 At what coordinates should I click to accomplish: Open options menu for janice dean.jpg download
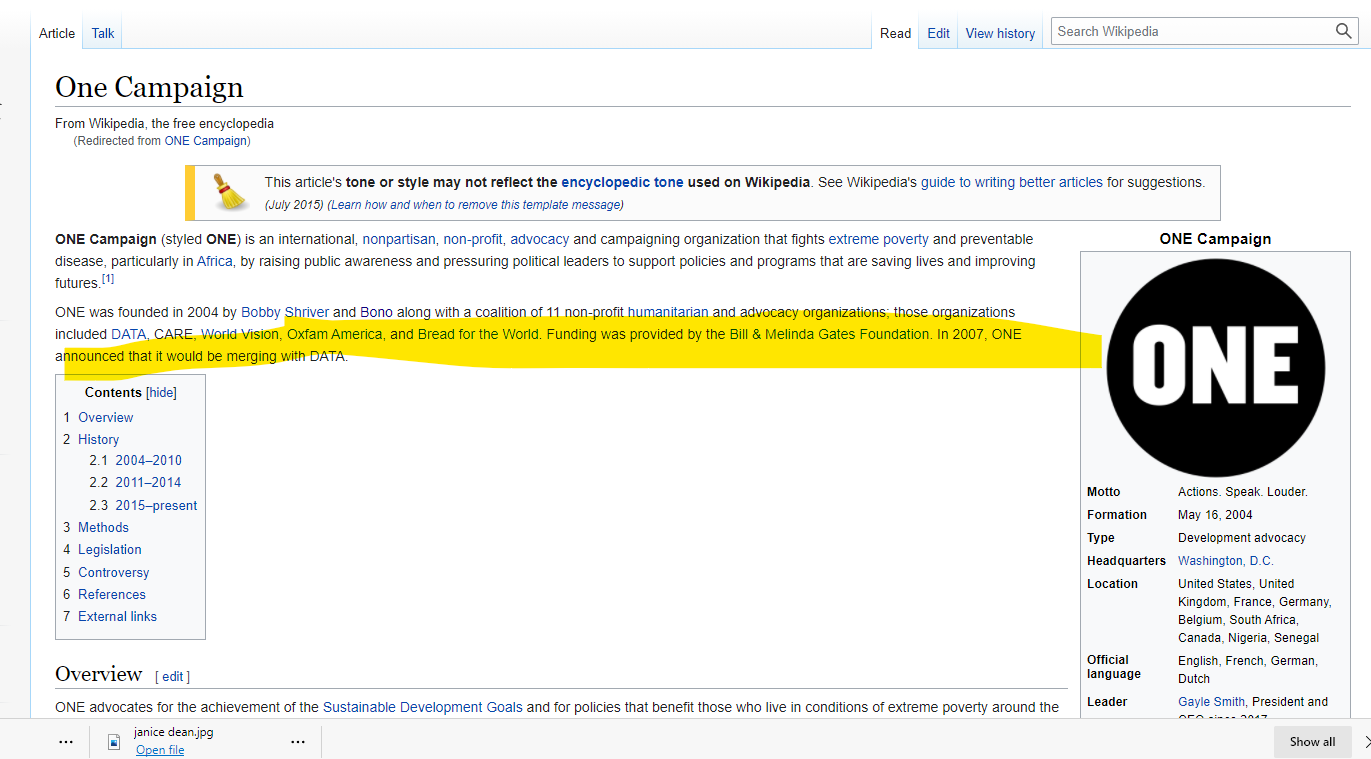(x=298, y=742)
